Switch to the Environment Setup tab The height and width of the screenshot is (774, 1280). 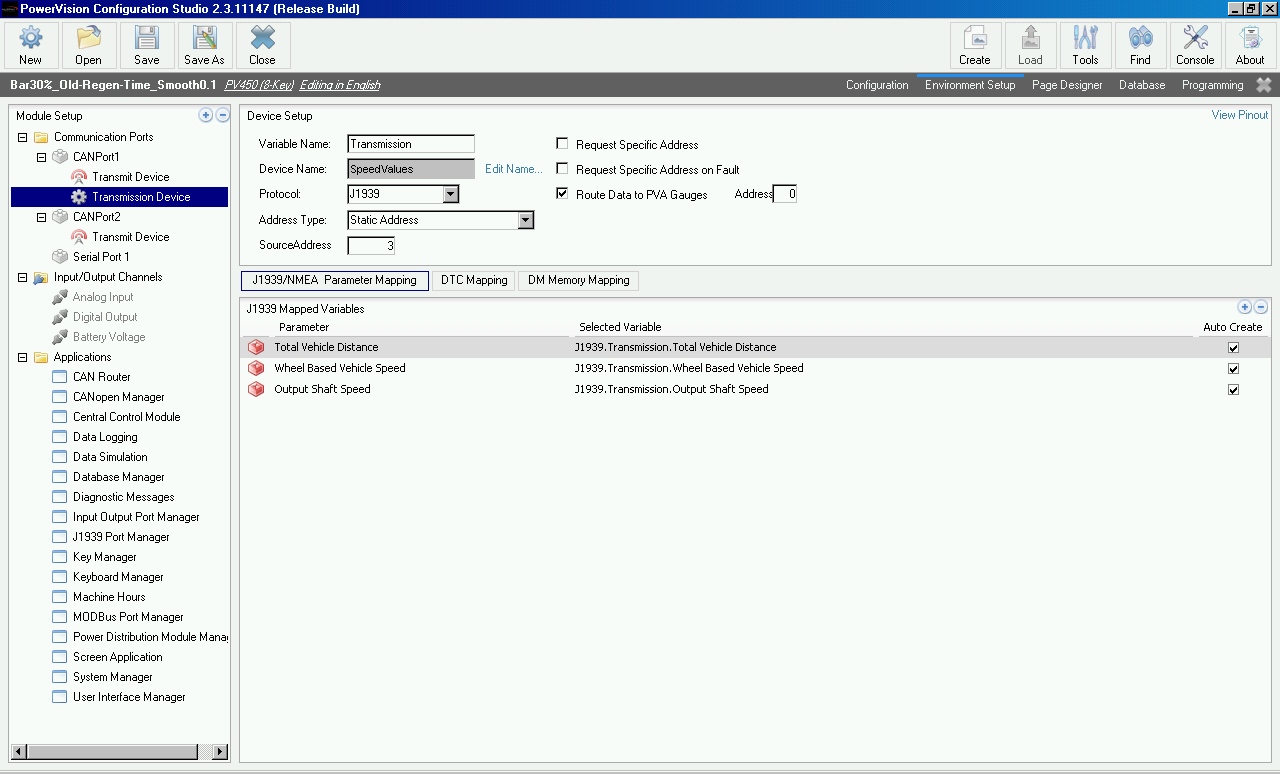970,85
